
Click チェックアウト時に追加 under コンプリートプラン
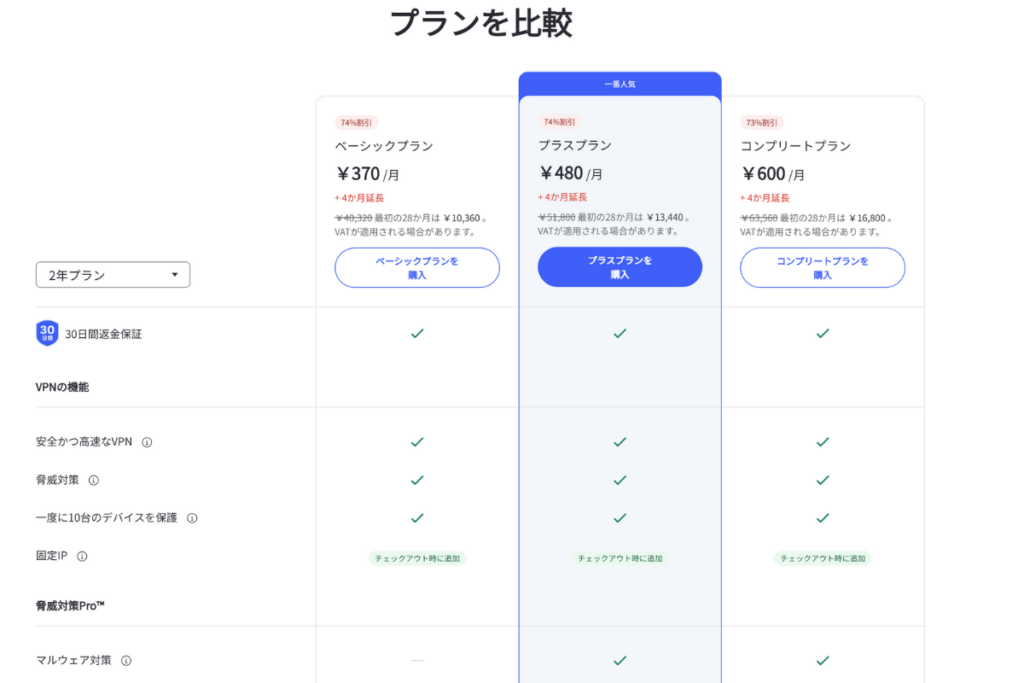click(822, 558)
